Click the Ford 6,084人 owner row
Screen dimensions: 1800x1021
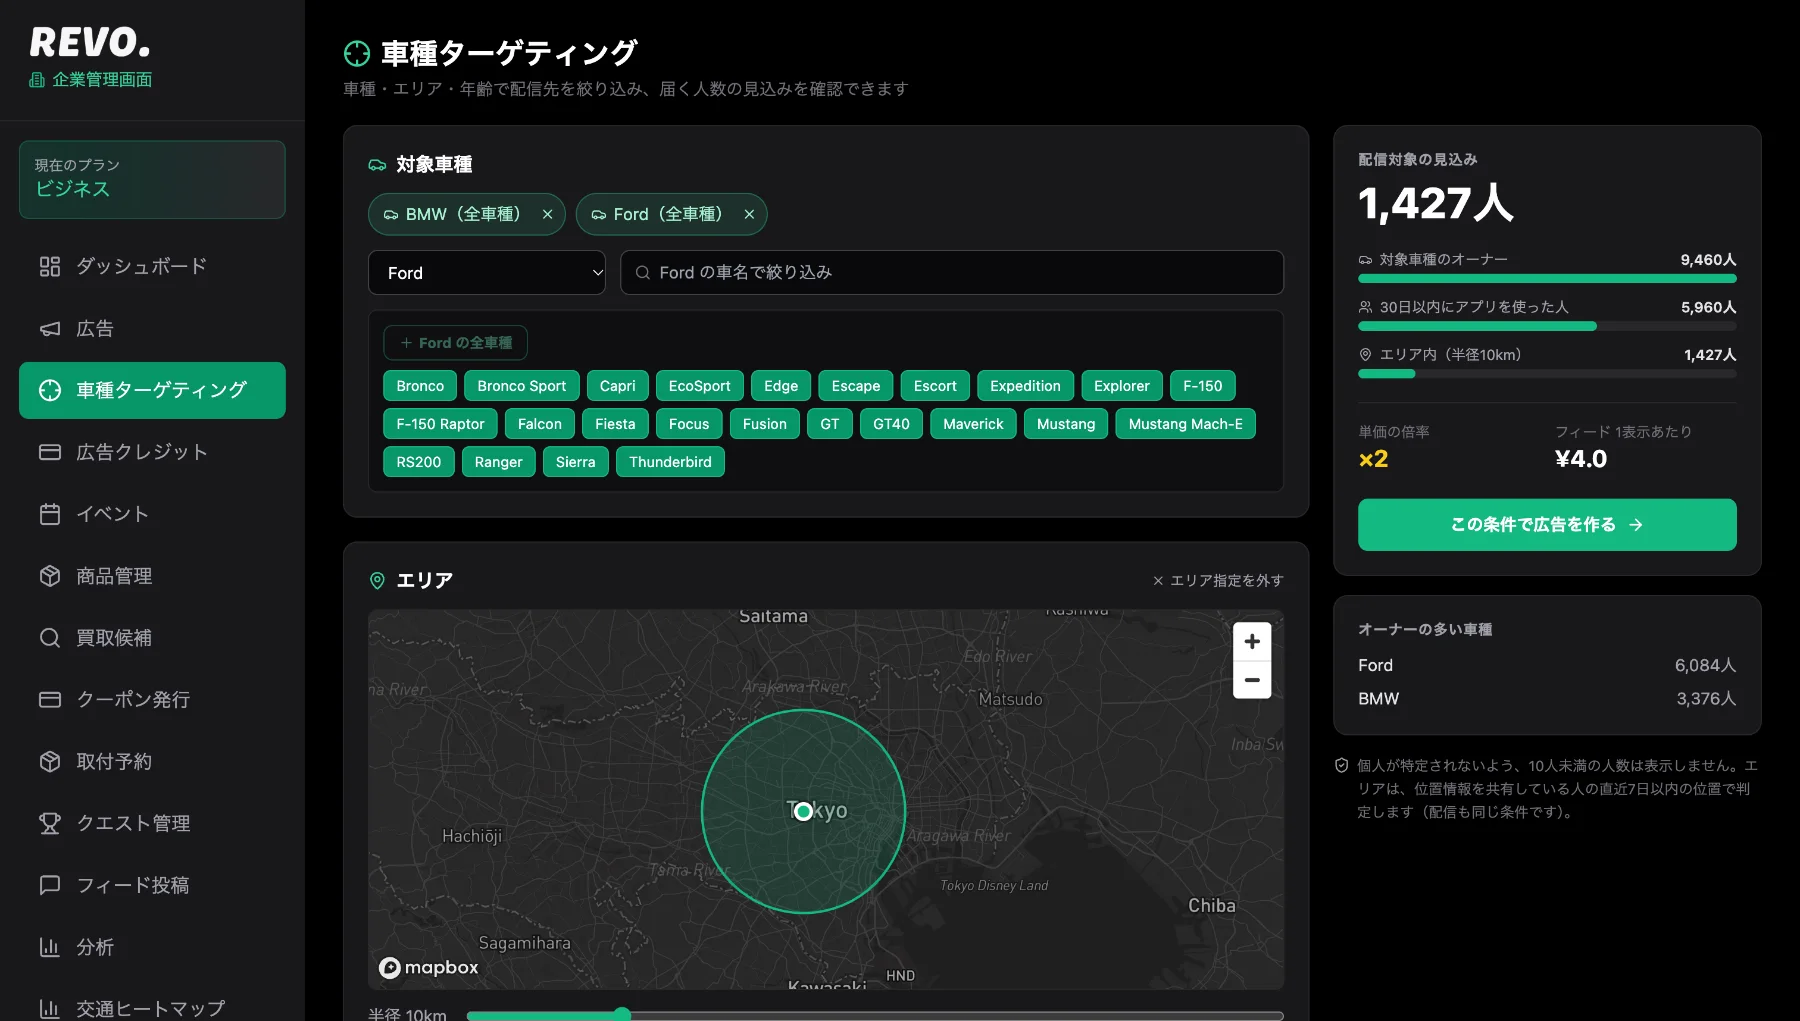click(1547, 665)
